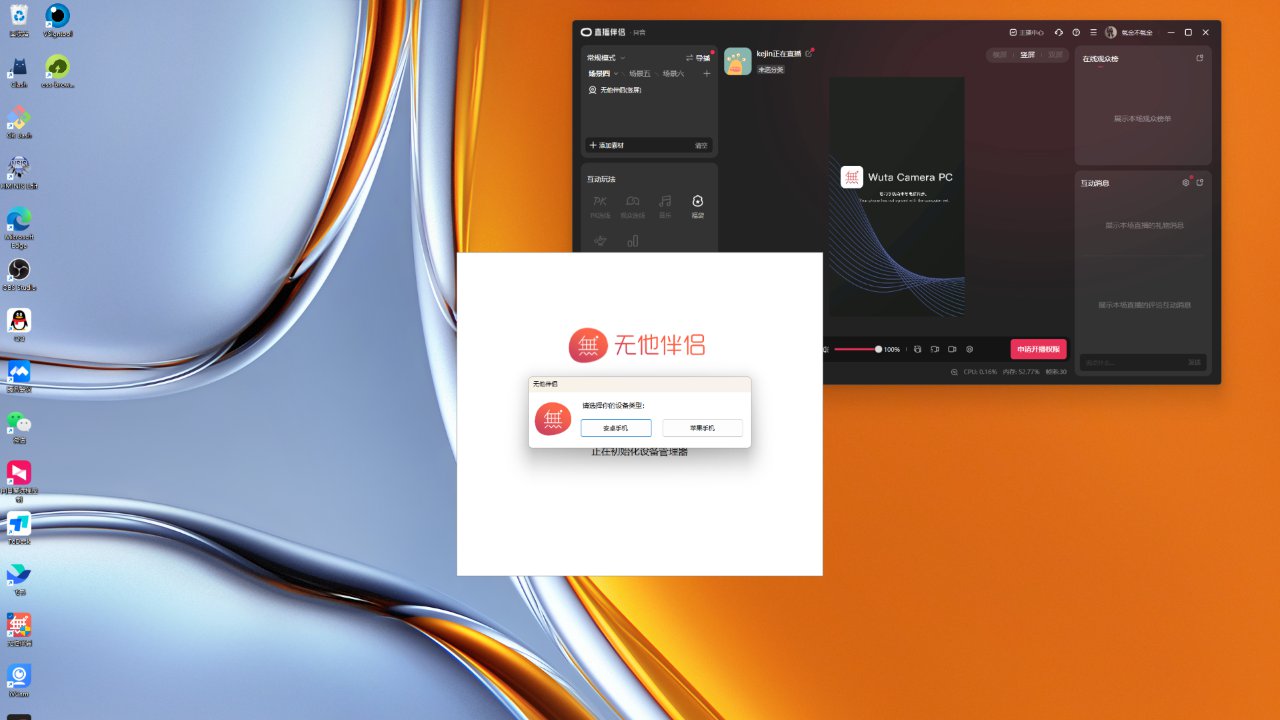Open the ToDesk desktop icon
This screenshot has height=720, width=1280.
[x=19, y=529]
